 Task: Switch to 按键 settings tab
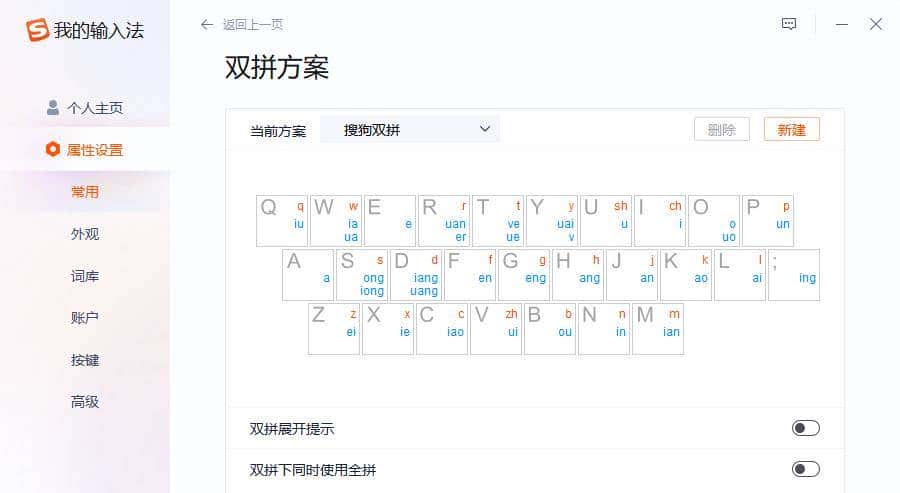(85, 360)
